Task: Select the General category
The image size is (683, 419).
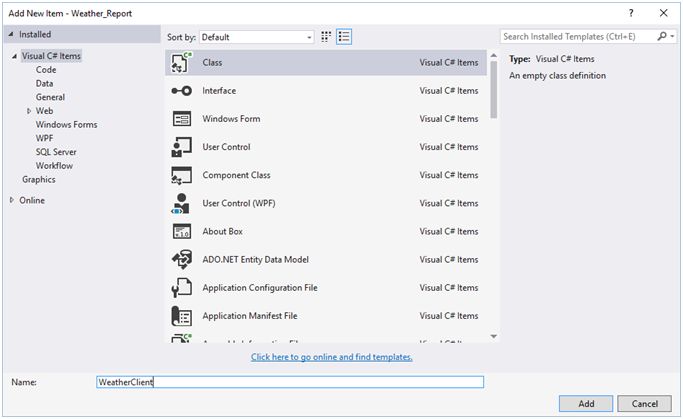Action: (51, 97)
